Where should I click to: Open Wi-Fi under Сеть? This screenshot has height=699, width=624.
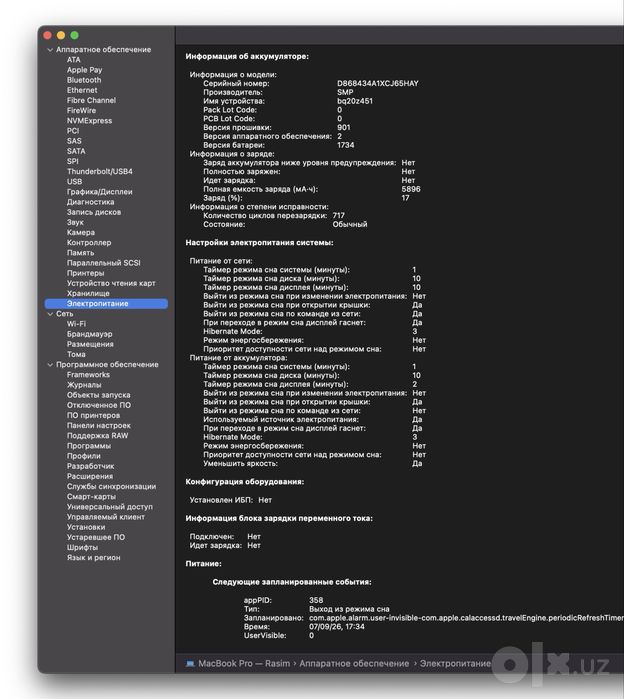[x=76, y=324]
